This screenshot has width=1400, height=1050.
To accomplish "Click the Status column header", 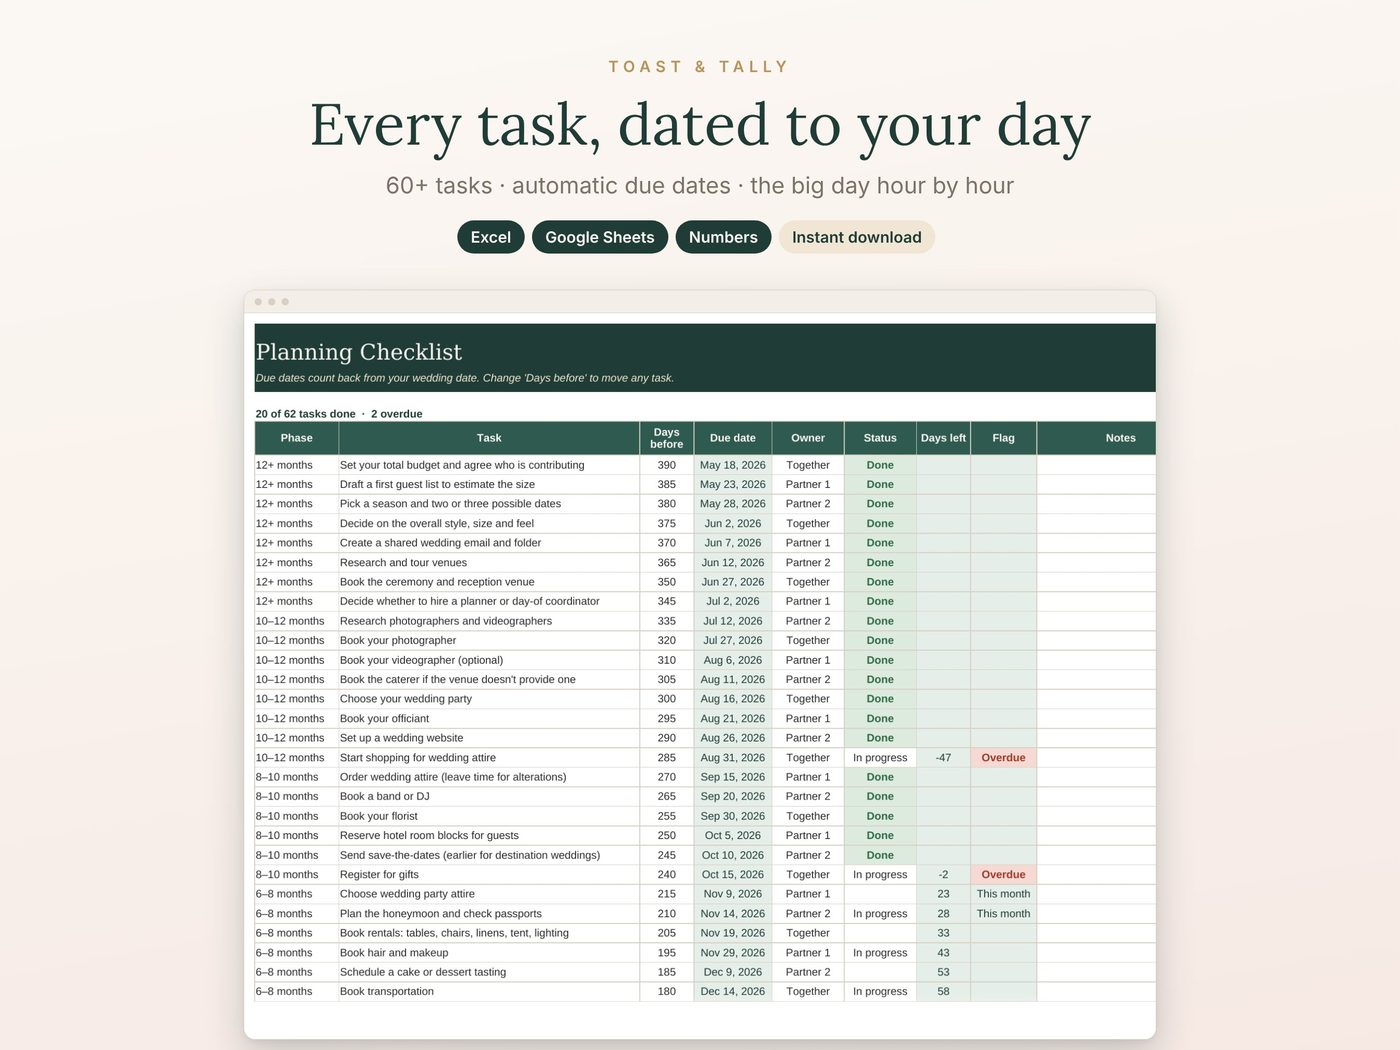I will pyautogui.click(x=880, y=438).
